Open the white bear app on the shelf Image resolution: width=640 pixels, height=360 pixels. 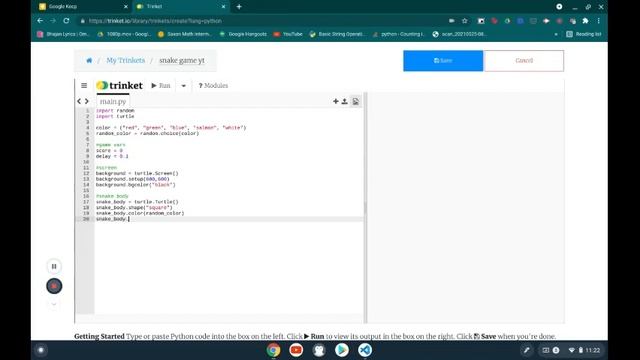point(319,350)
